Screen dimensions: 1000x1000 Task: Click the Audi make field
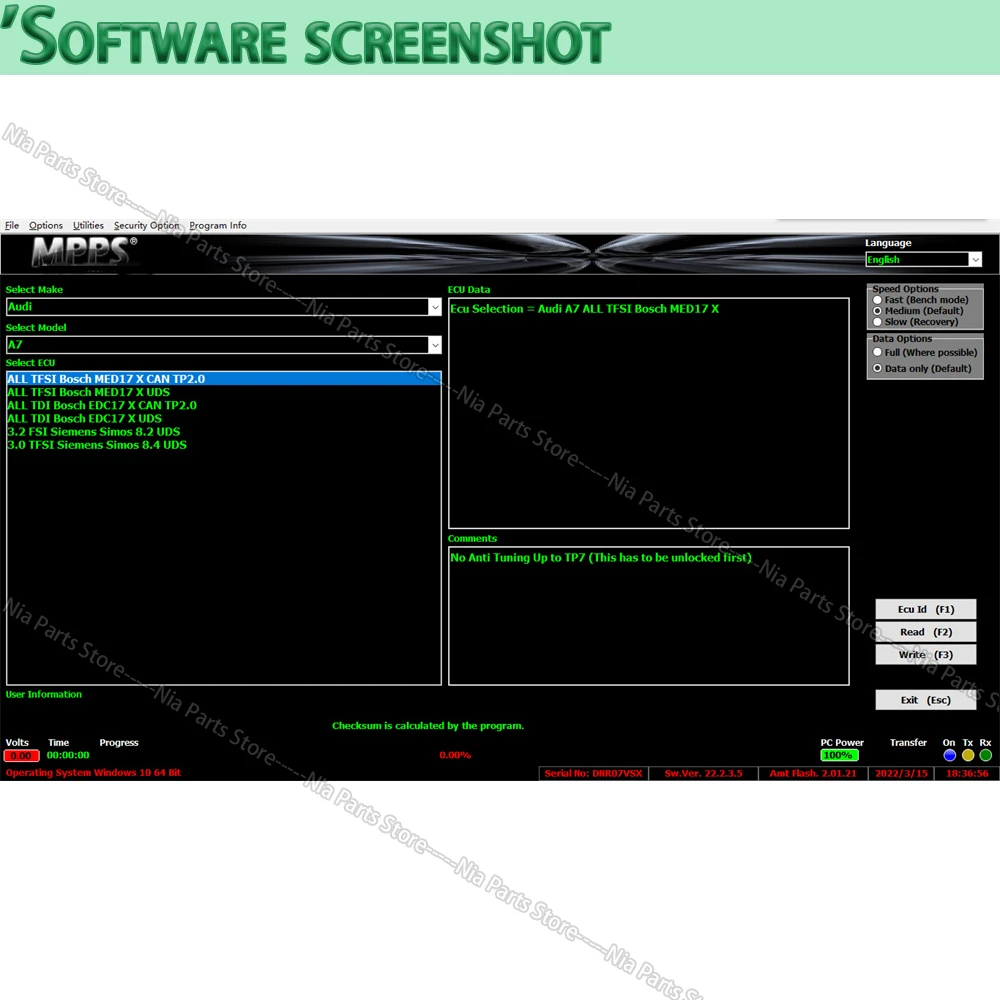click(x=217, y=307)
